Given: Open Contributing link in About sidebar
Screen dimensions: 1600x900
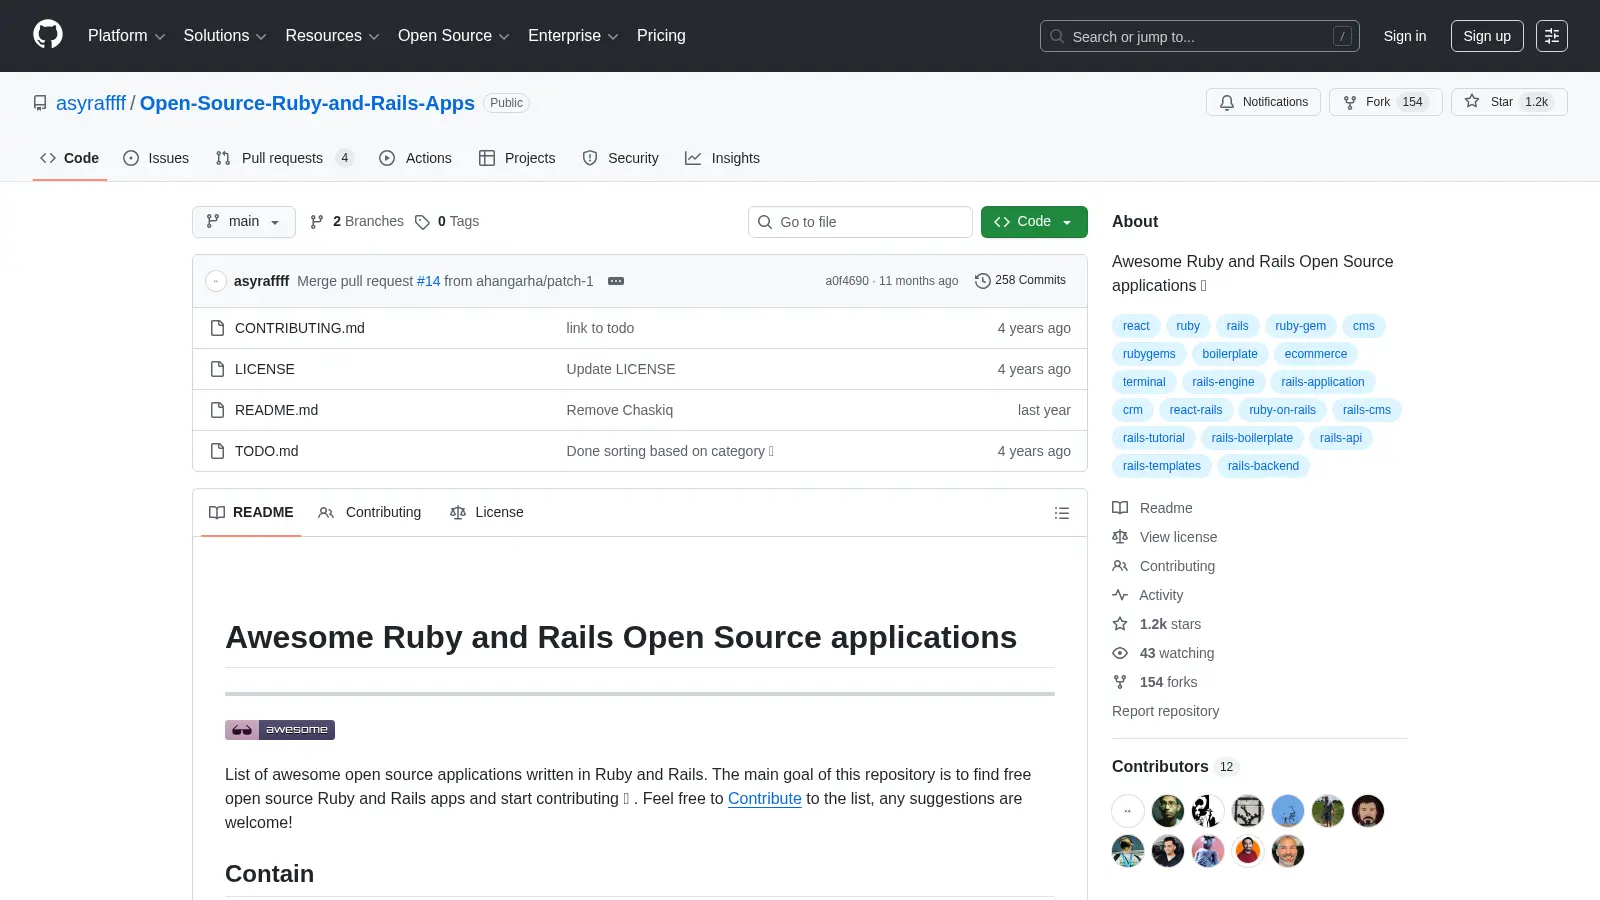Looking at the screenshot, I should click(x=1164, y=566).
